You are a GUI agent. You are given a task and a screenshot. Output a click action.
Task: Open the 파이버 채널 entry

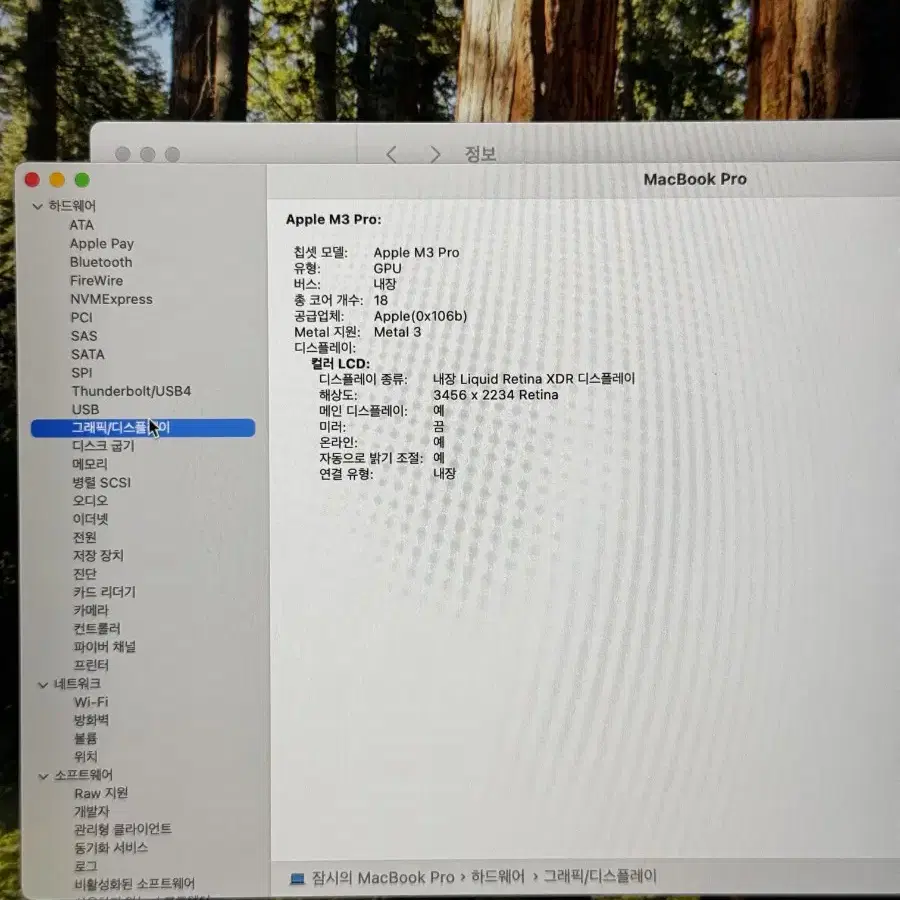[x=105, y=647]
